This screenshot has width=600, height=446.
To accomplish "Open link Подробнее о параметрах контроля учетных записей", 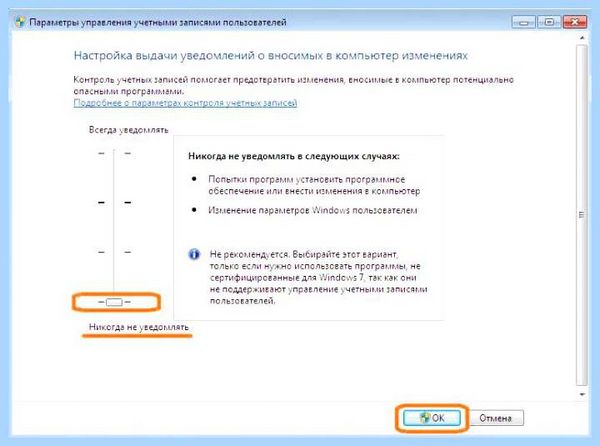I will coord(185,103).
